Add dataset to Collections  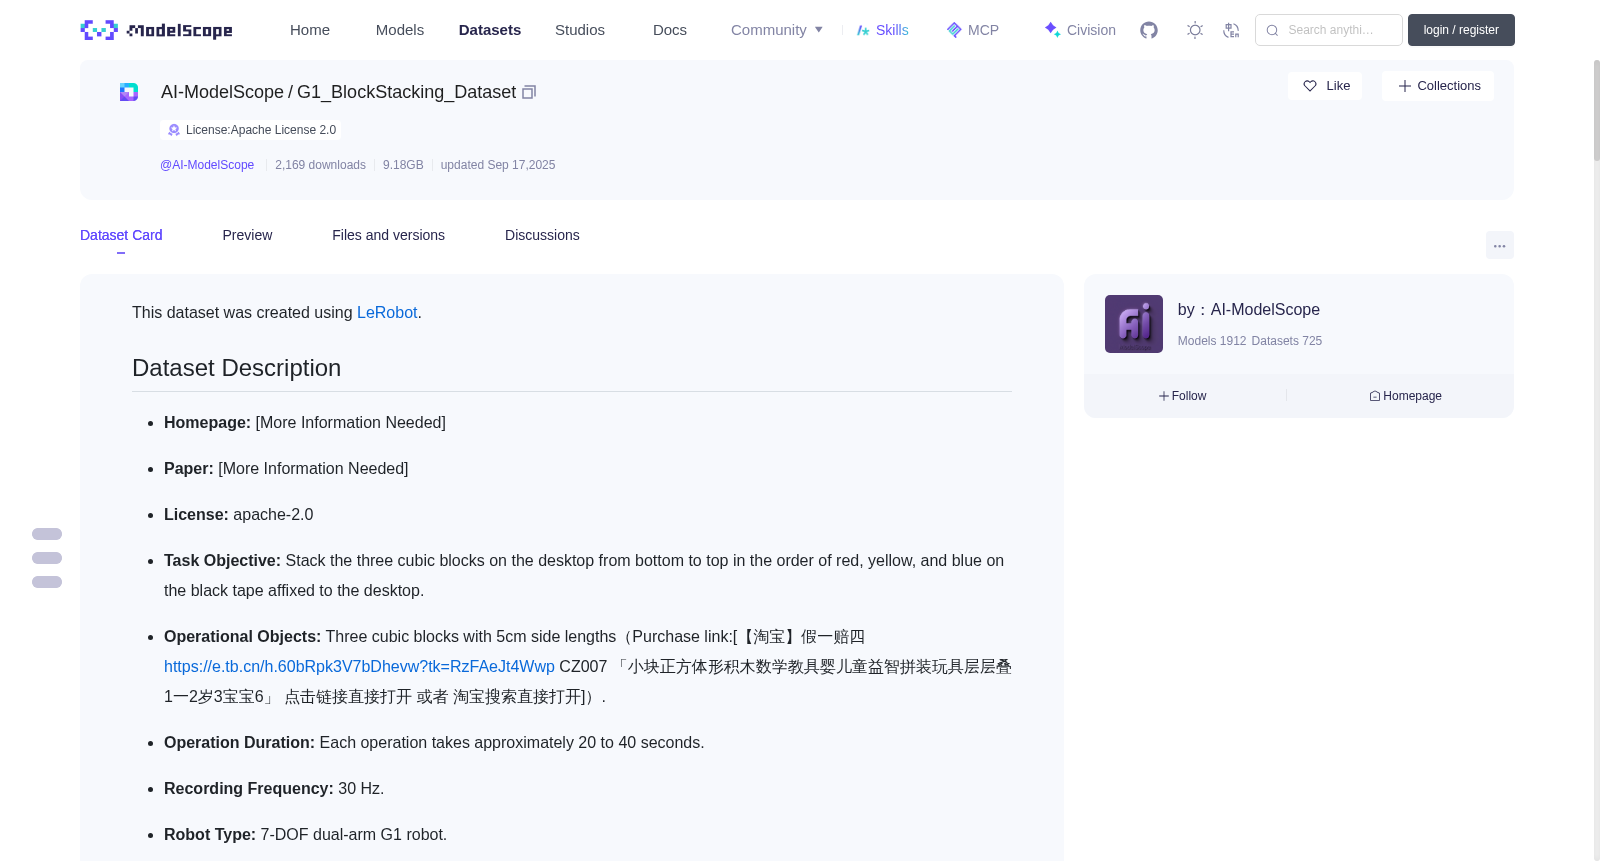(x=1438, y=86)
